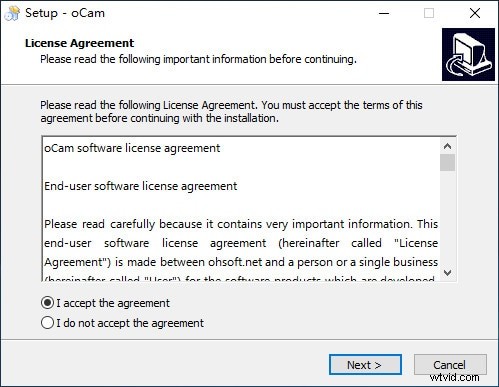
Task: Close the oCam Setup dialog
Action: tap(475, 13)
